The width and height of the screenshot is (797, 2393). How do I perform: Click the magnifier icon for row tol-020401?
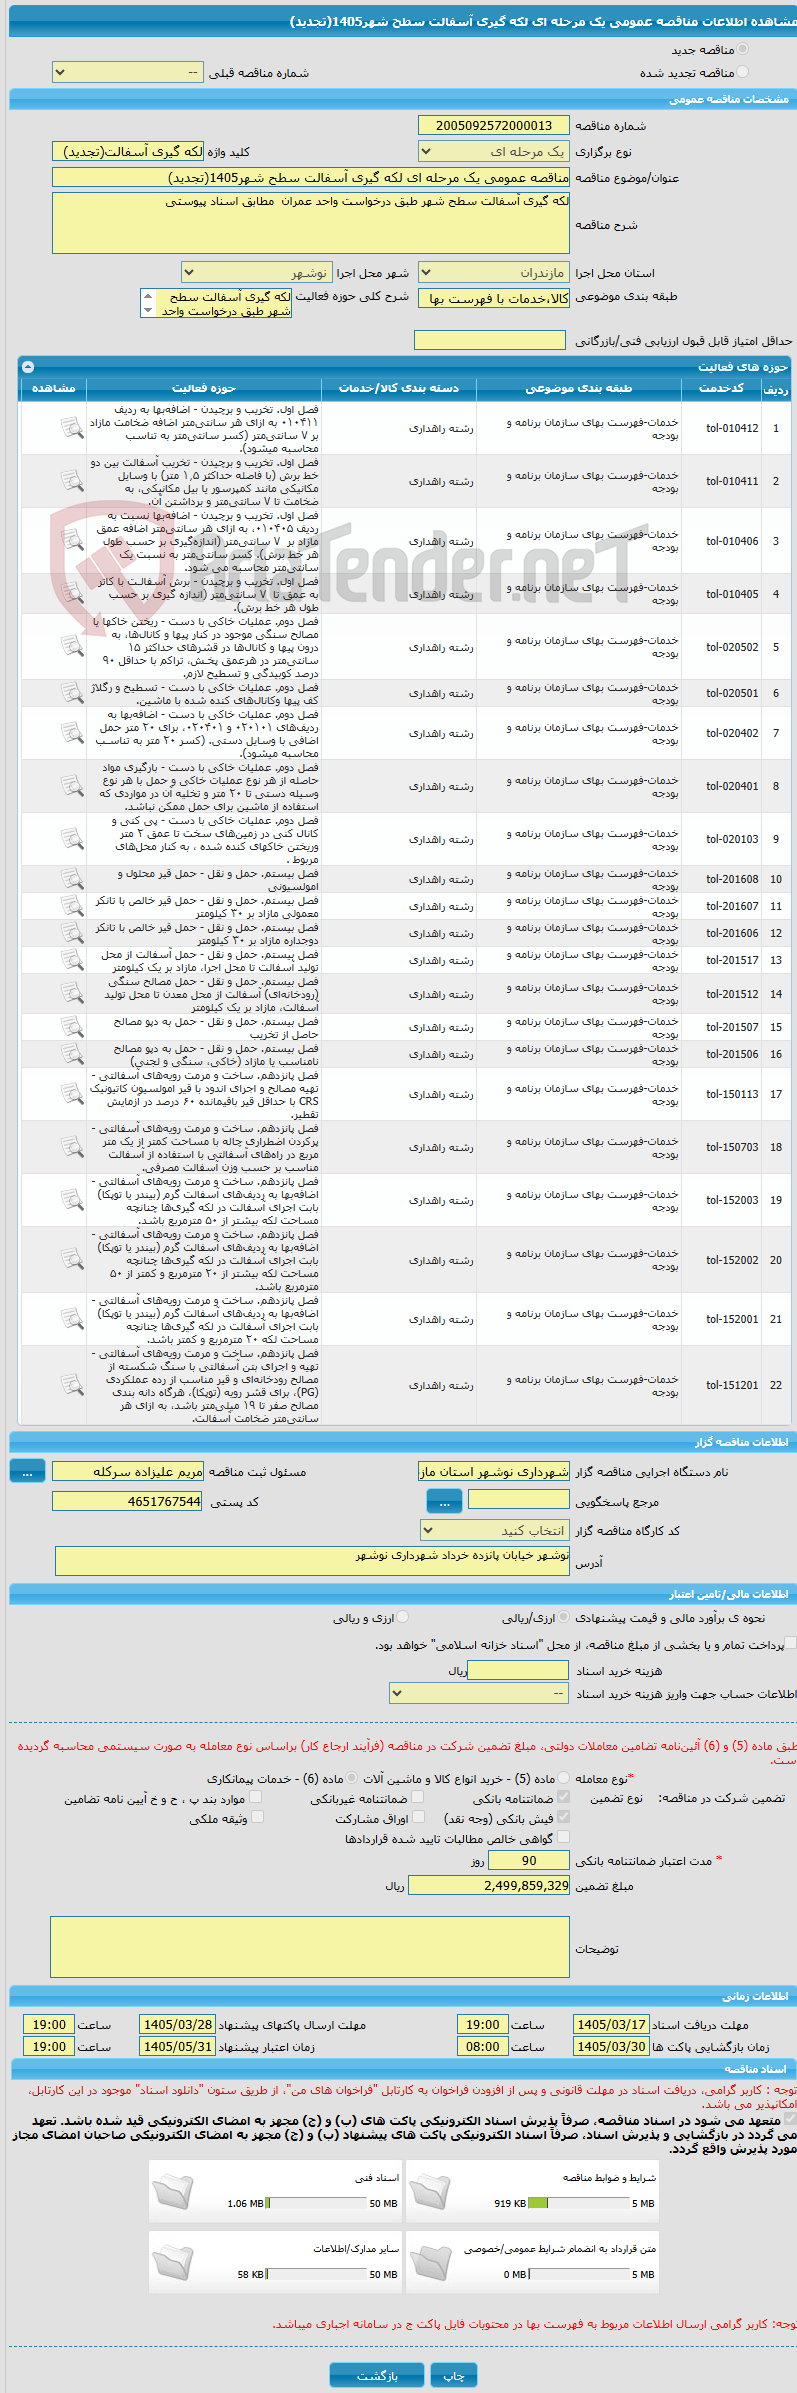point(71,787)
